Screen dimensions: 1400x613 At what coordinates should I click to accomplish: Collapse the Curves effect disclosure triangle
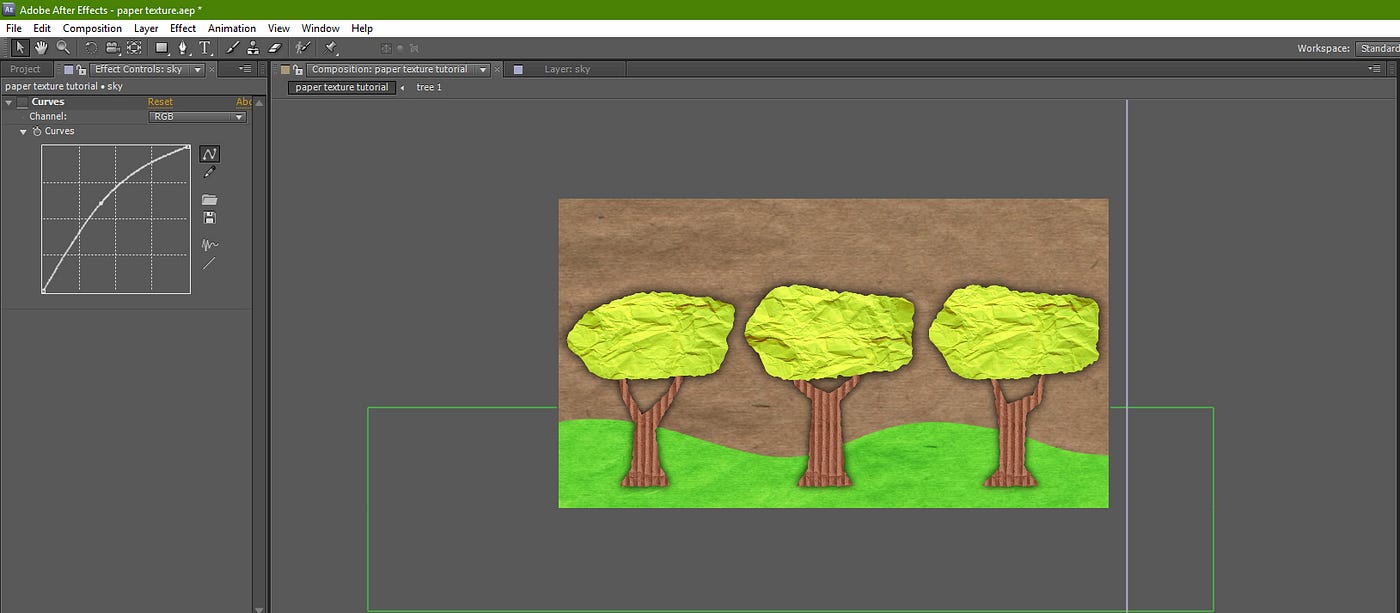pyautogui.click(x=9, y=102)
